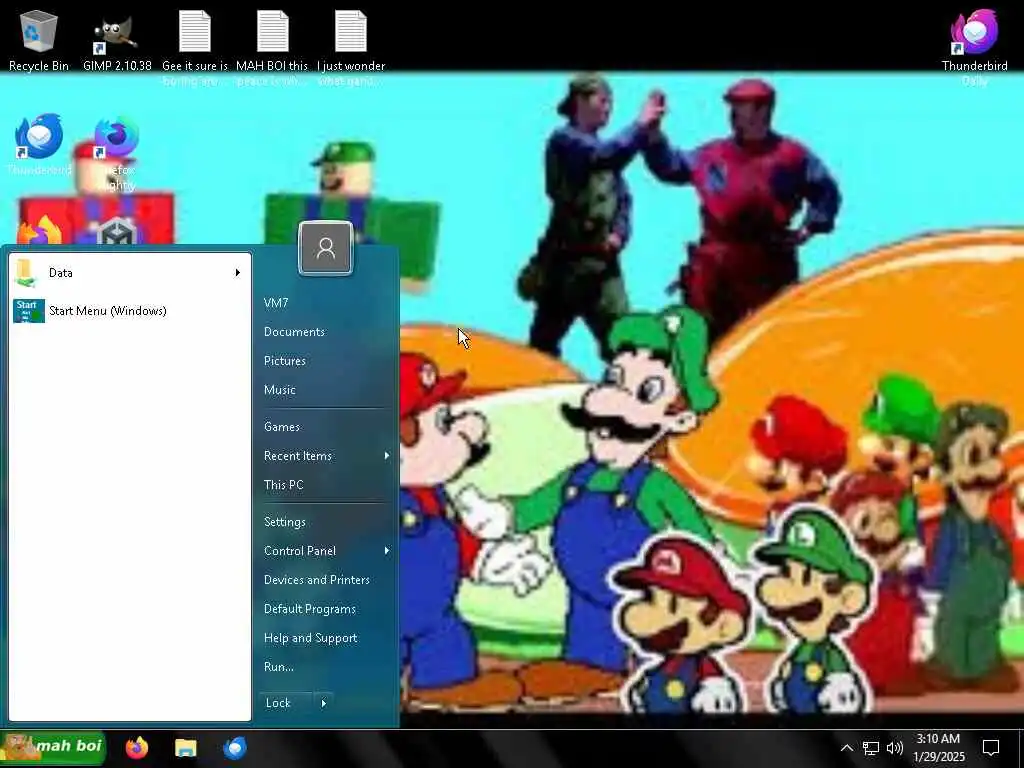Viewport: 1024px width, 768px height.
Task: Open the Recycle Bin desktop icon
Action: [39, 40]
